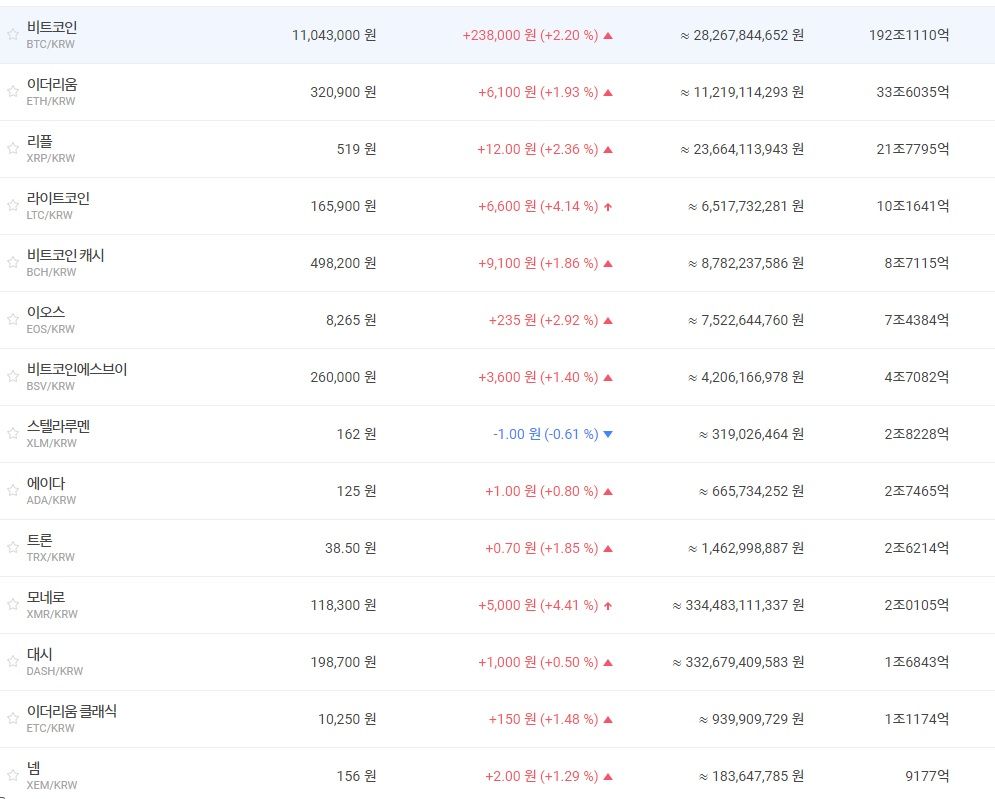Click the up triangle in Ripple change
This screenshot has width=995, height=799.
coord(608,149)
